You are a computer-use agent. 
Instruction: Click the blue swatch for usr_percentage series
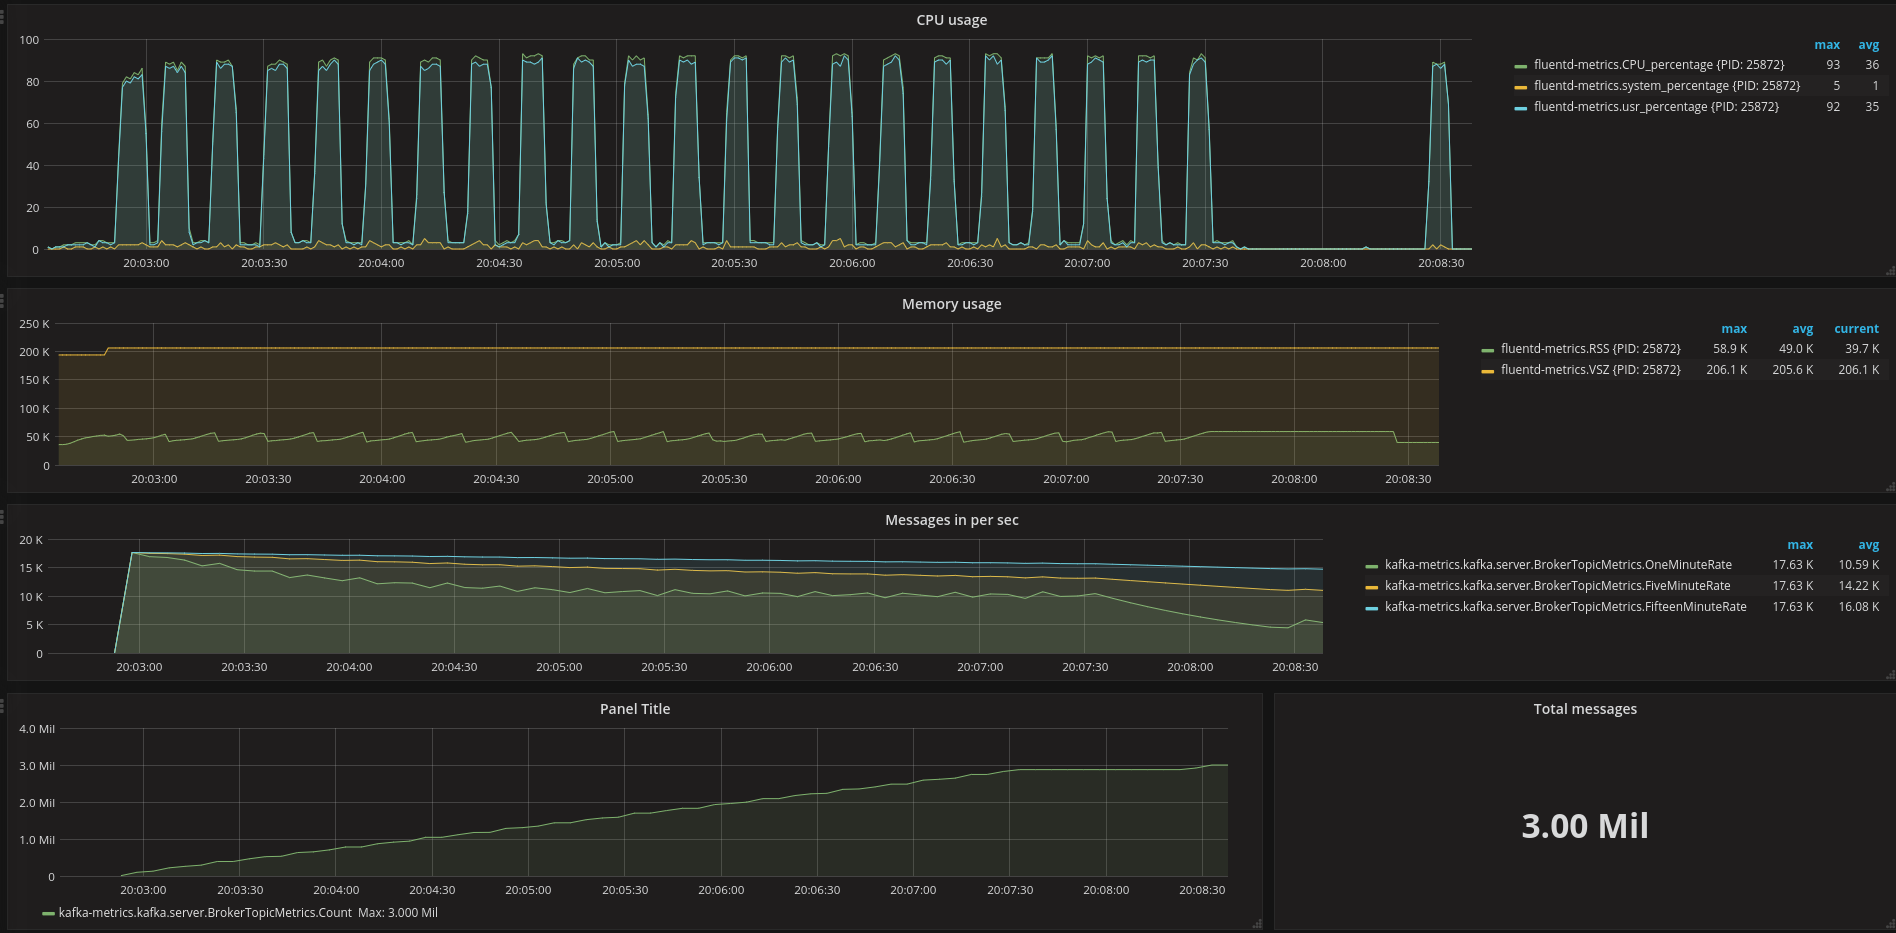pos(1521,108)
